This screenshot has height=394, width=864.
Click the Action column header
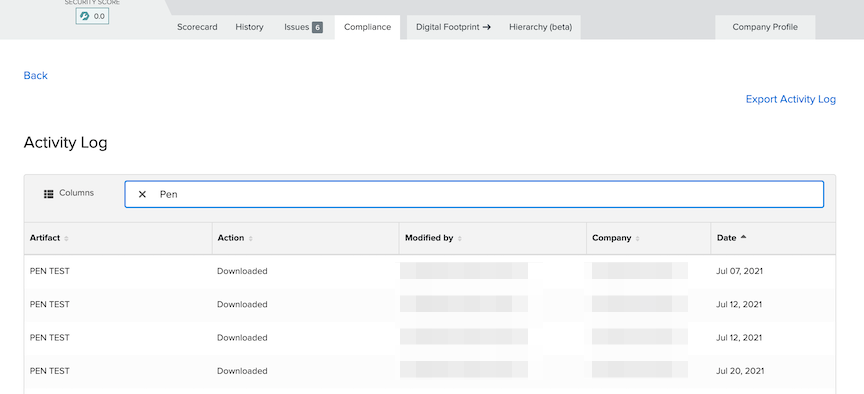coord(306,238)
